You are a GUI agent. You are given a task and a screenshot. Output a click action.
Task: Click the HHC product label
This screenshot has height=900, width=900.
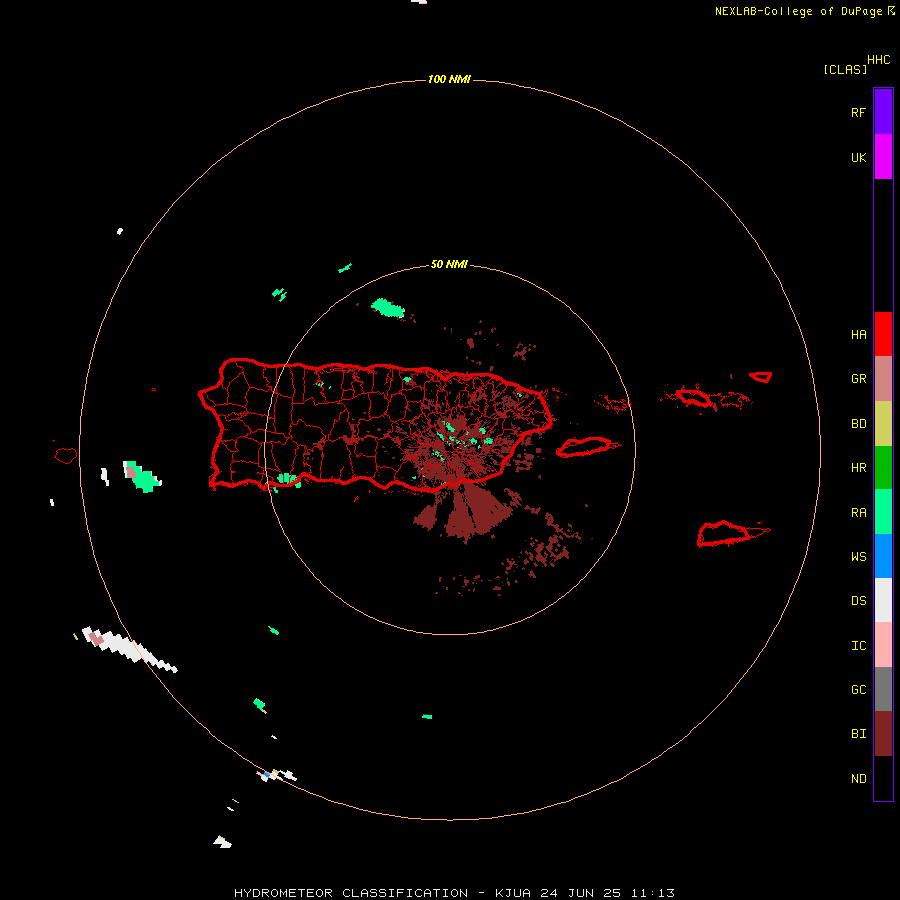878,60
